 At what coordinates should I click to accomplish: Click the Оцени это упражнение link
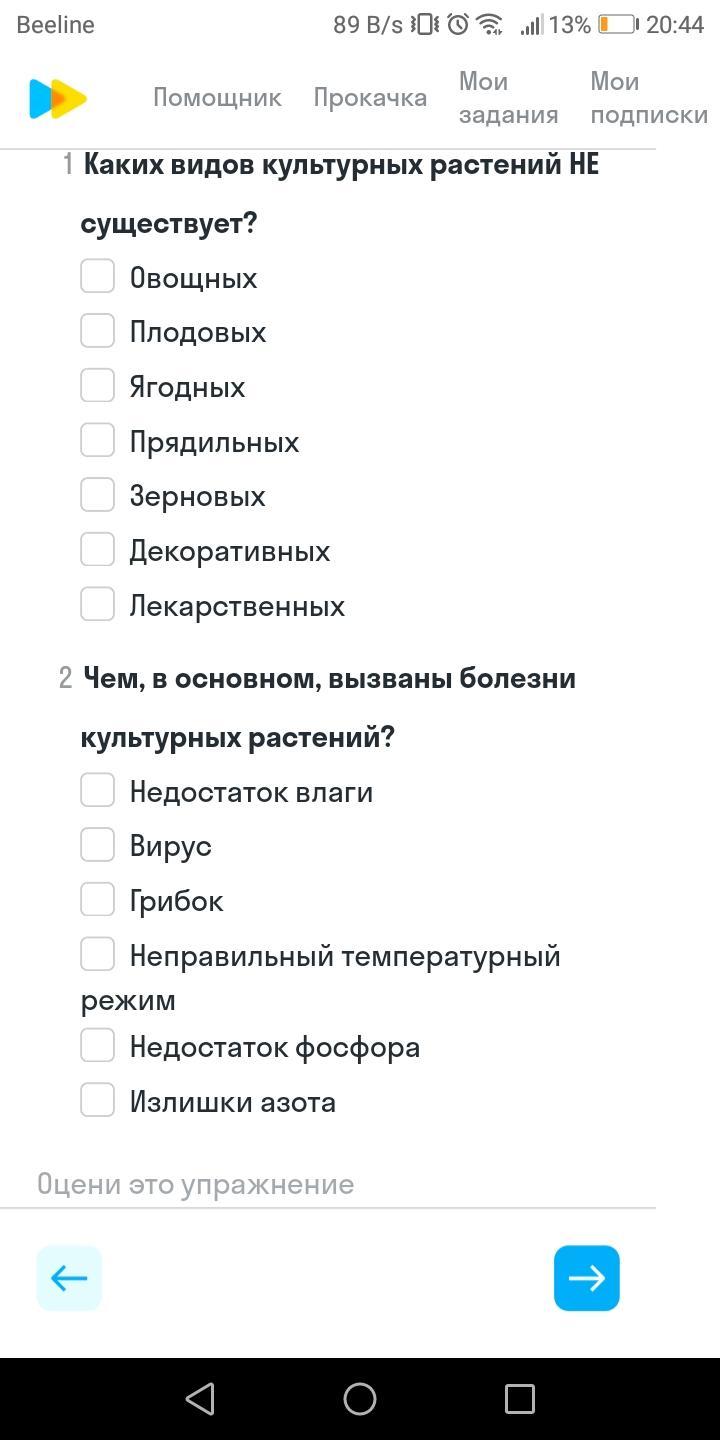pyautogui.click(x=196, y=1184)
